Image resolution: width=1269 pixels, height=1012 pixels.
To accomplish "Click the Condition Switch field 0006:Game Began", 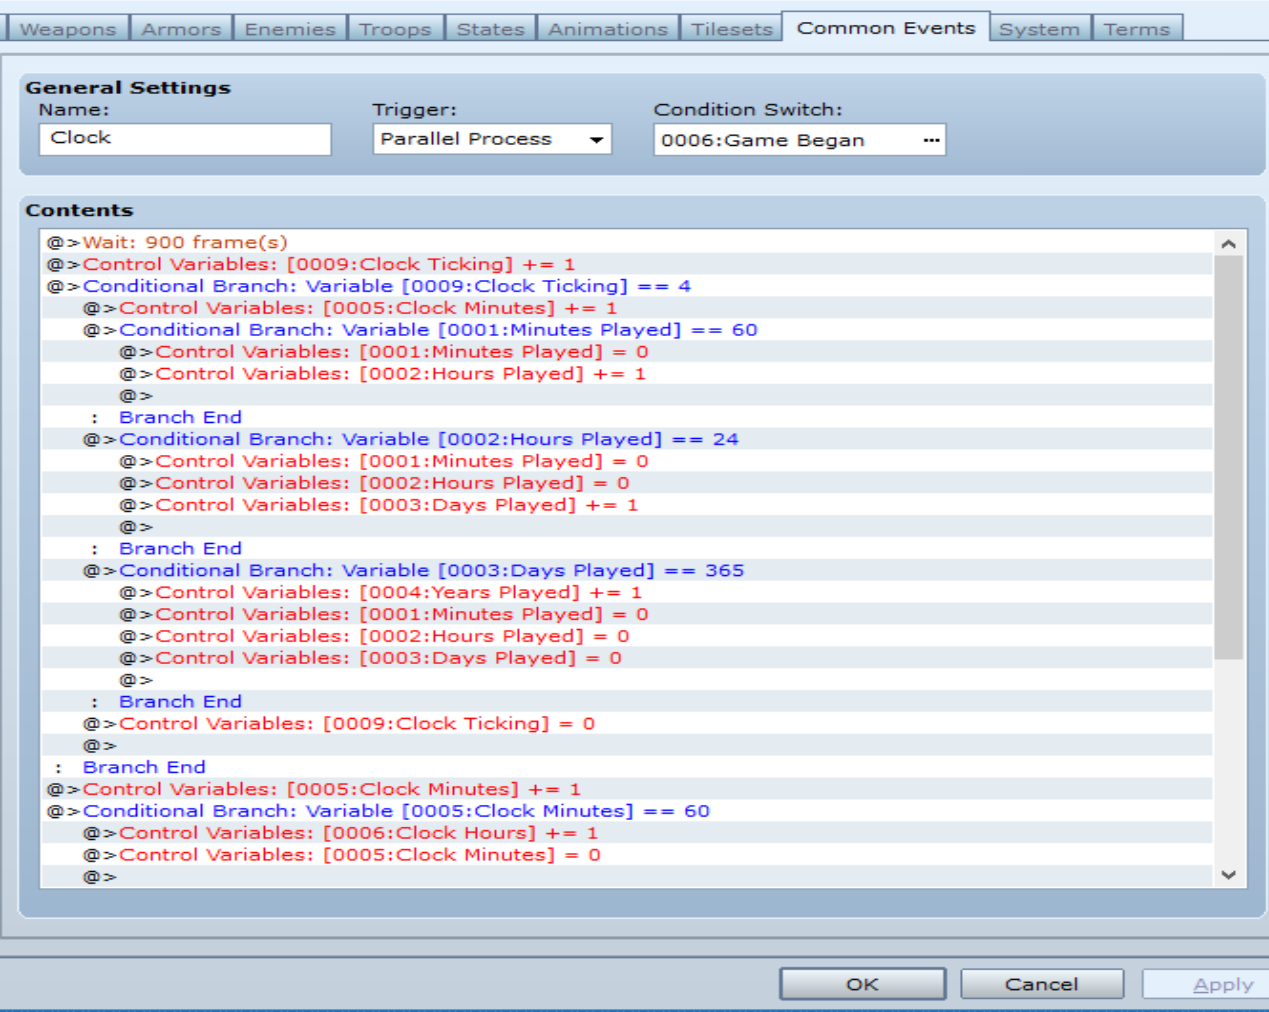I will (x=799, y=140).
